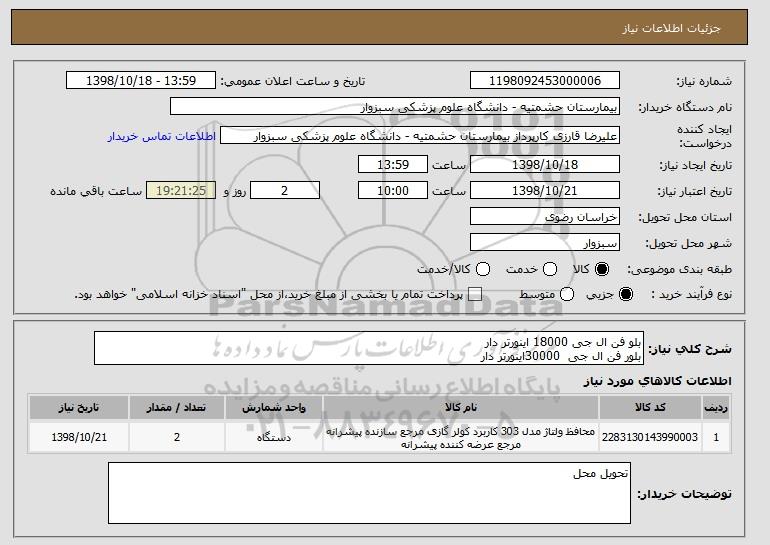Click the شرح کلی نیاز label
Screen dimensions: 770x545
690,349
